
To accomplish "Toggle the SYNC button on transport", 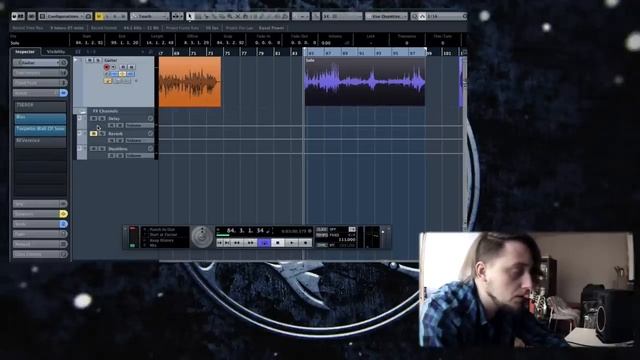I will [322, 245].
